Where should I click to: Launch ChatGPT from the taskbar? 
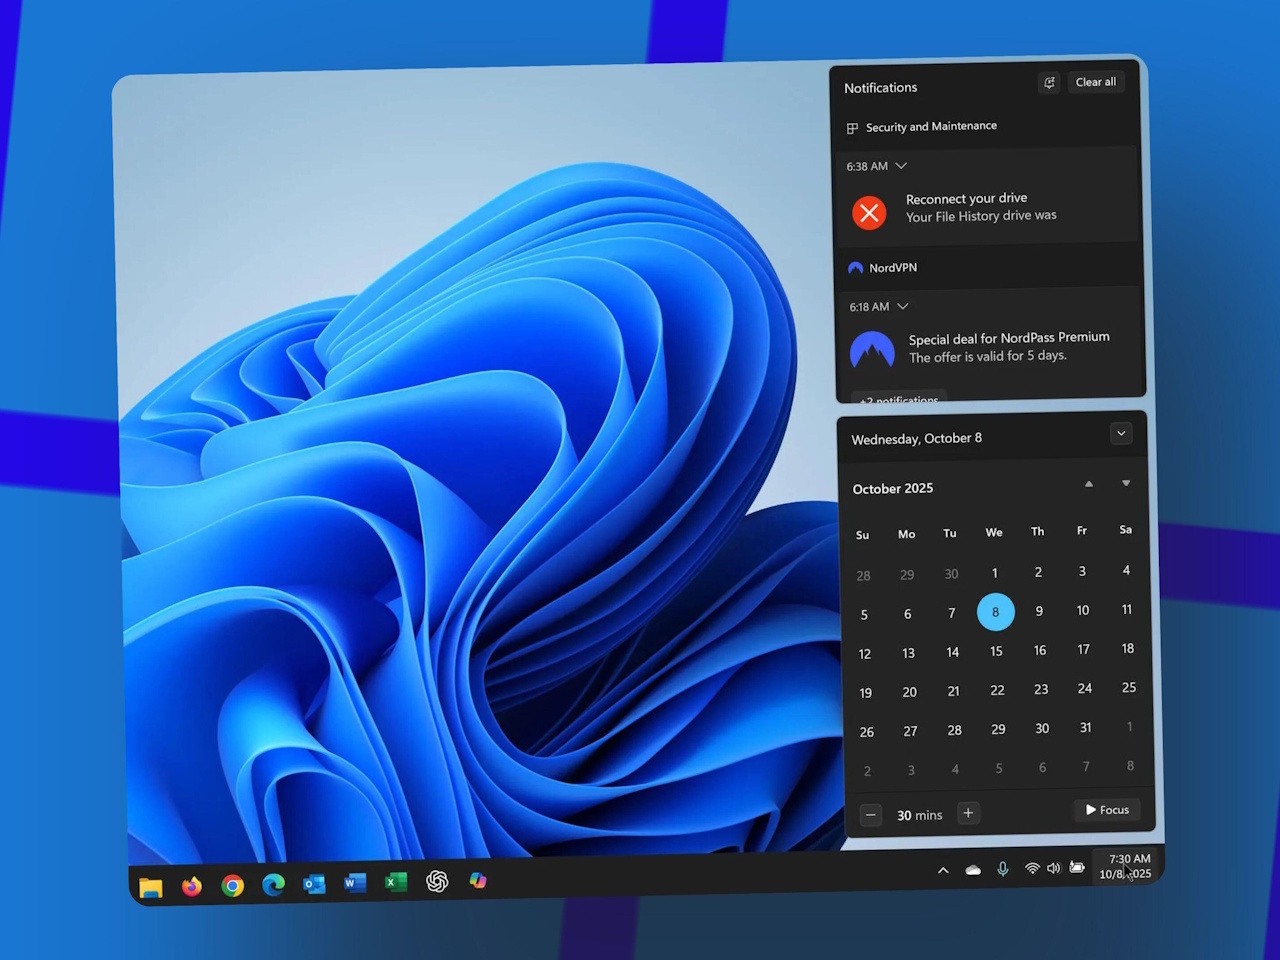point(437,881)
